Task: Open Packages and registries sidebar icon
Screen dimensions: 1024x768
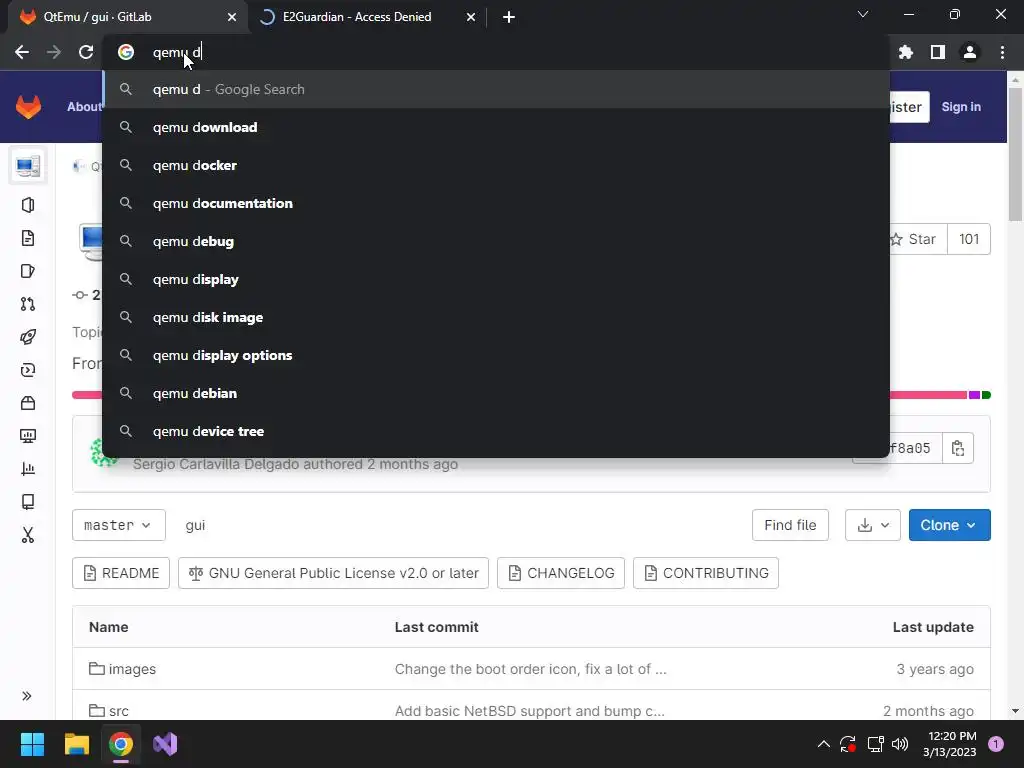Action: (27, 403)
